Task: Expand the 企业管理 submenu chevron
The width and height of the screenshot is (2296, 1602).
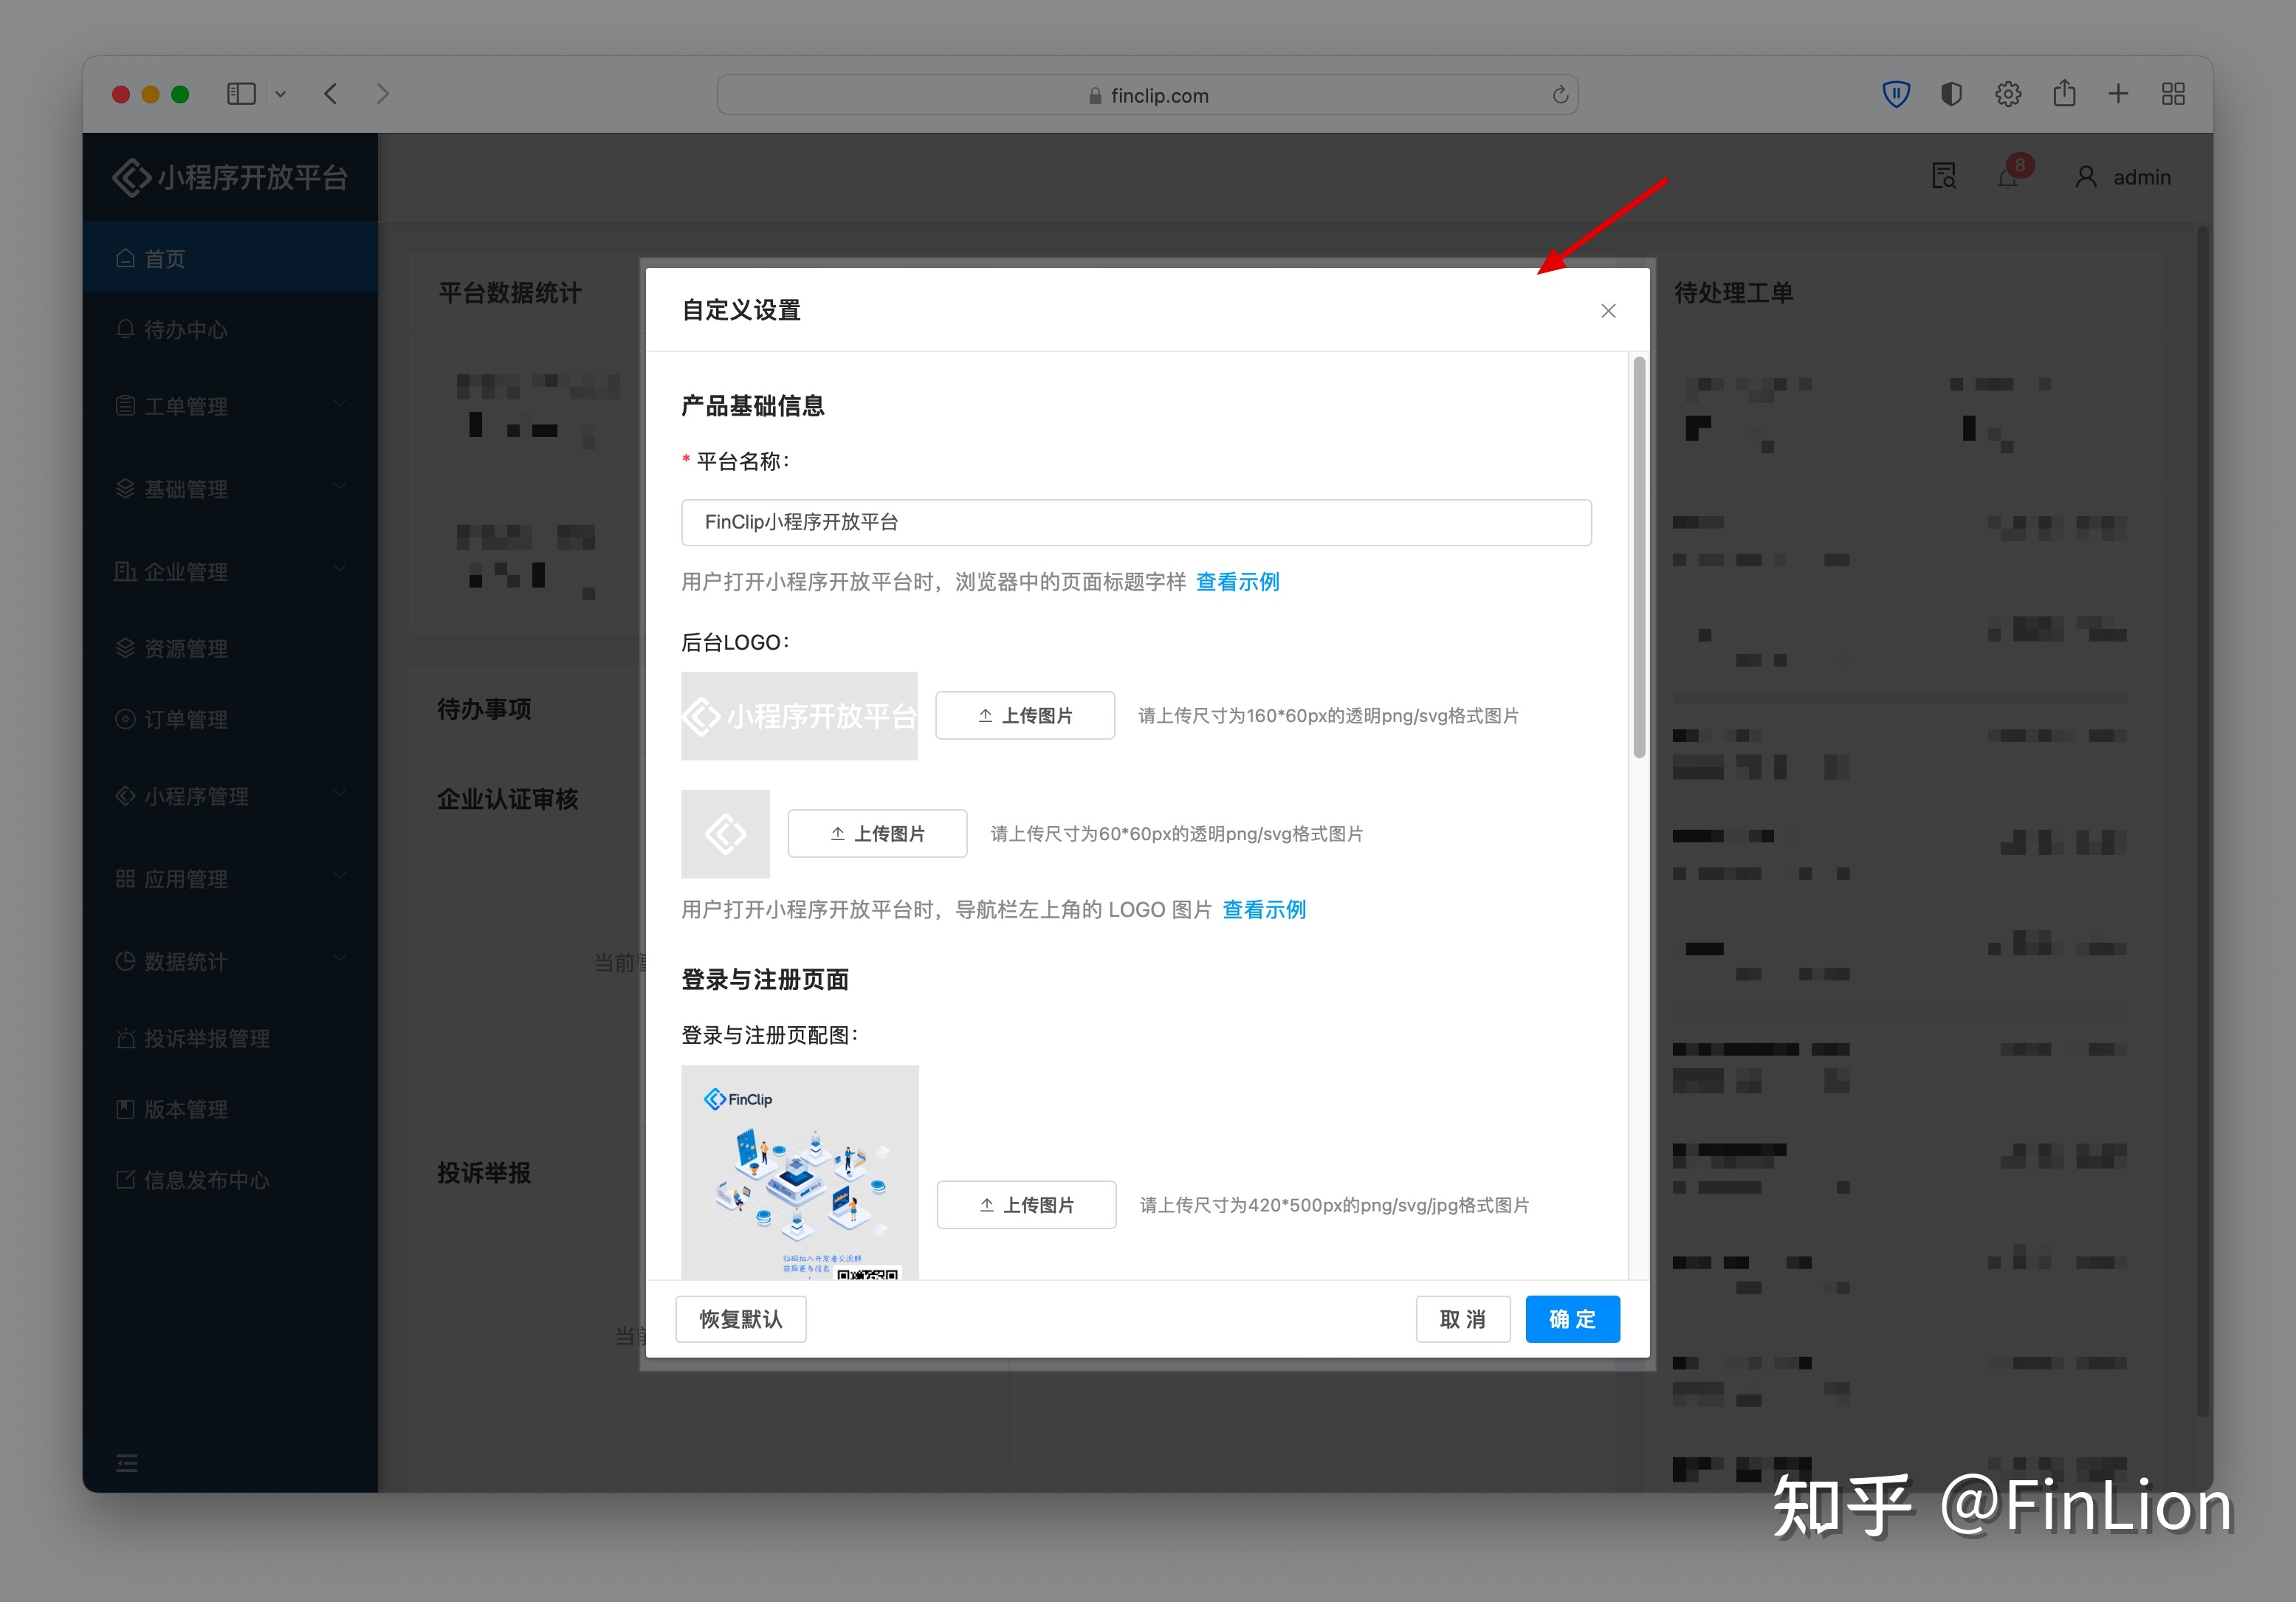Action: 340,569
